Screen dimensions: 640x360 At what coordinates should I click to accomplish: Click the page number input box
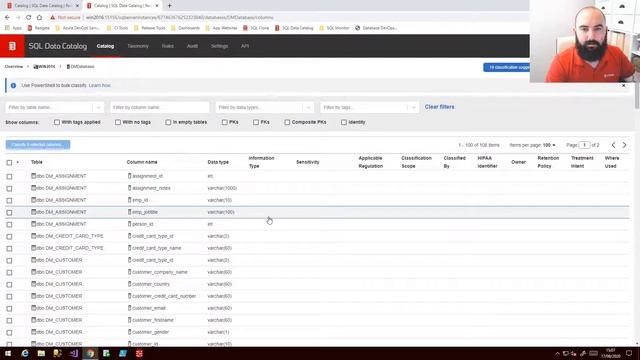[x=584, y=145]
